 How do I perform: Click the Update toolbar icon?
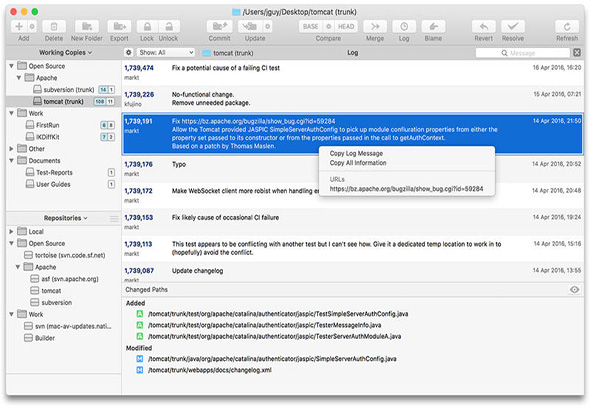[x=249, y=26]
